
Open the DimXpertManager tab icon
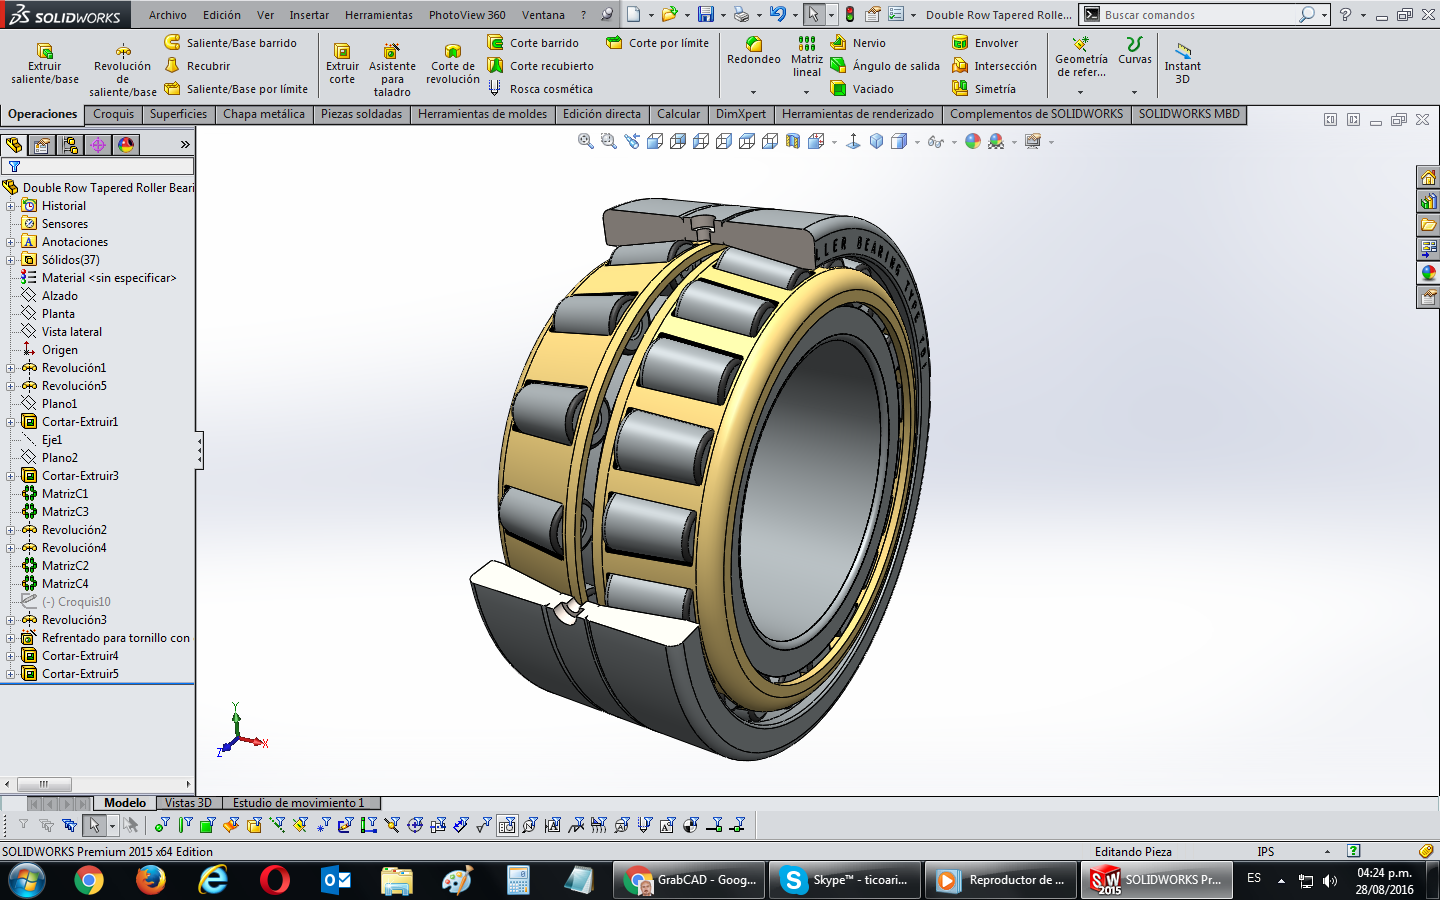(x=98, y=145)
